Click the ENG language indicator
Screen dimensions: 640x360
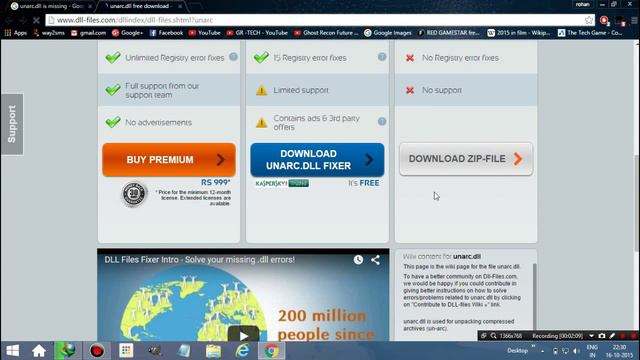coord(592,347)
